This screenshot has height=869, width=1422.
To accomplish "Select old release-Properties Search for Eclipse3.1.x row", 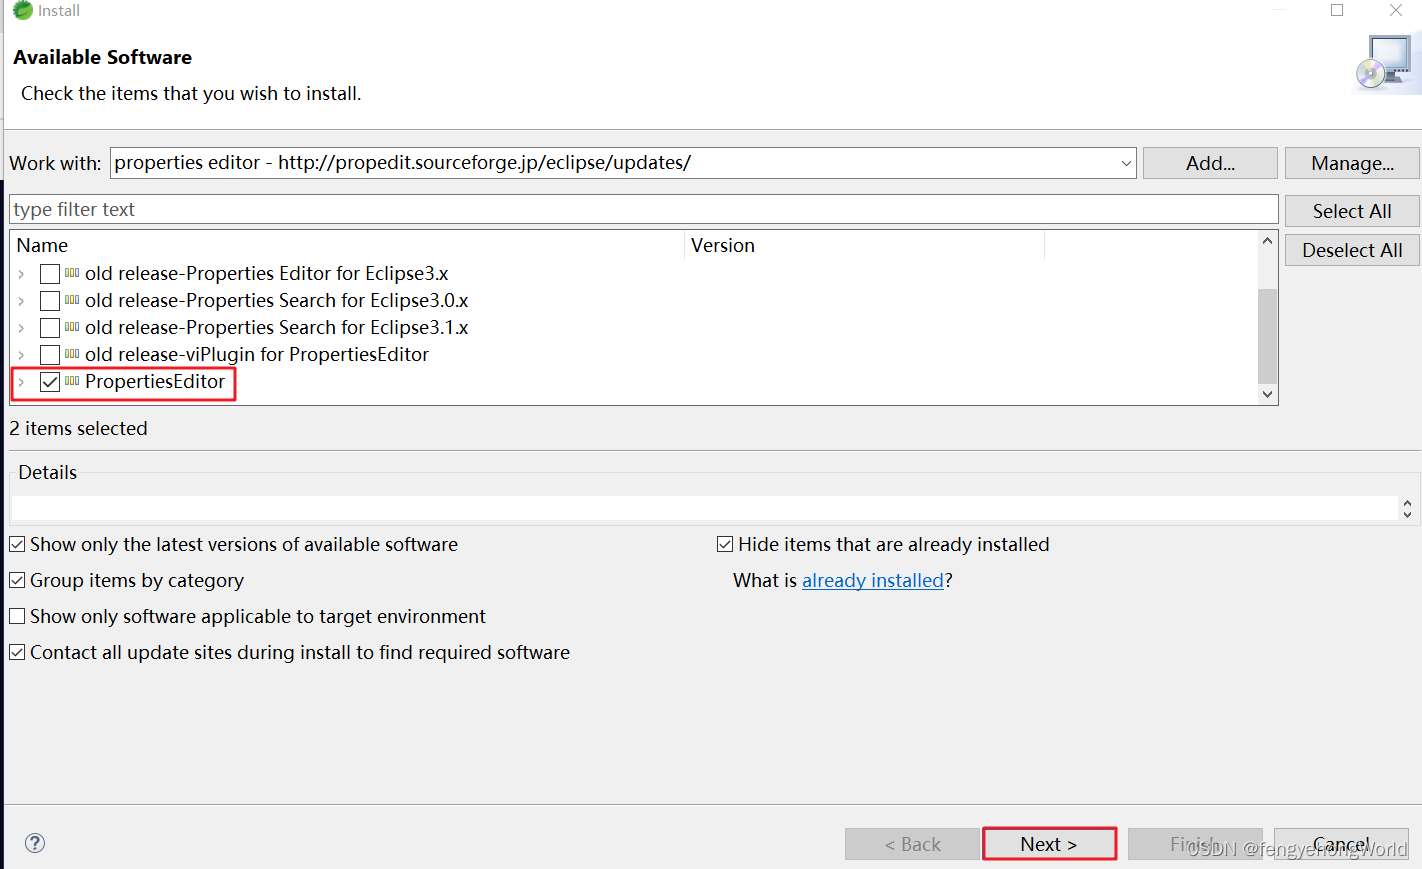I will click(276, 327).
